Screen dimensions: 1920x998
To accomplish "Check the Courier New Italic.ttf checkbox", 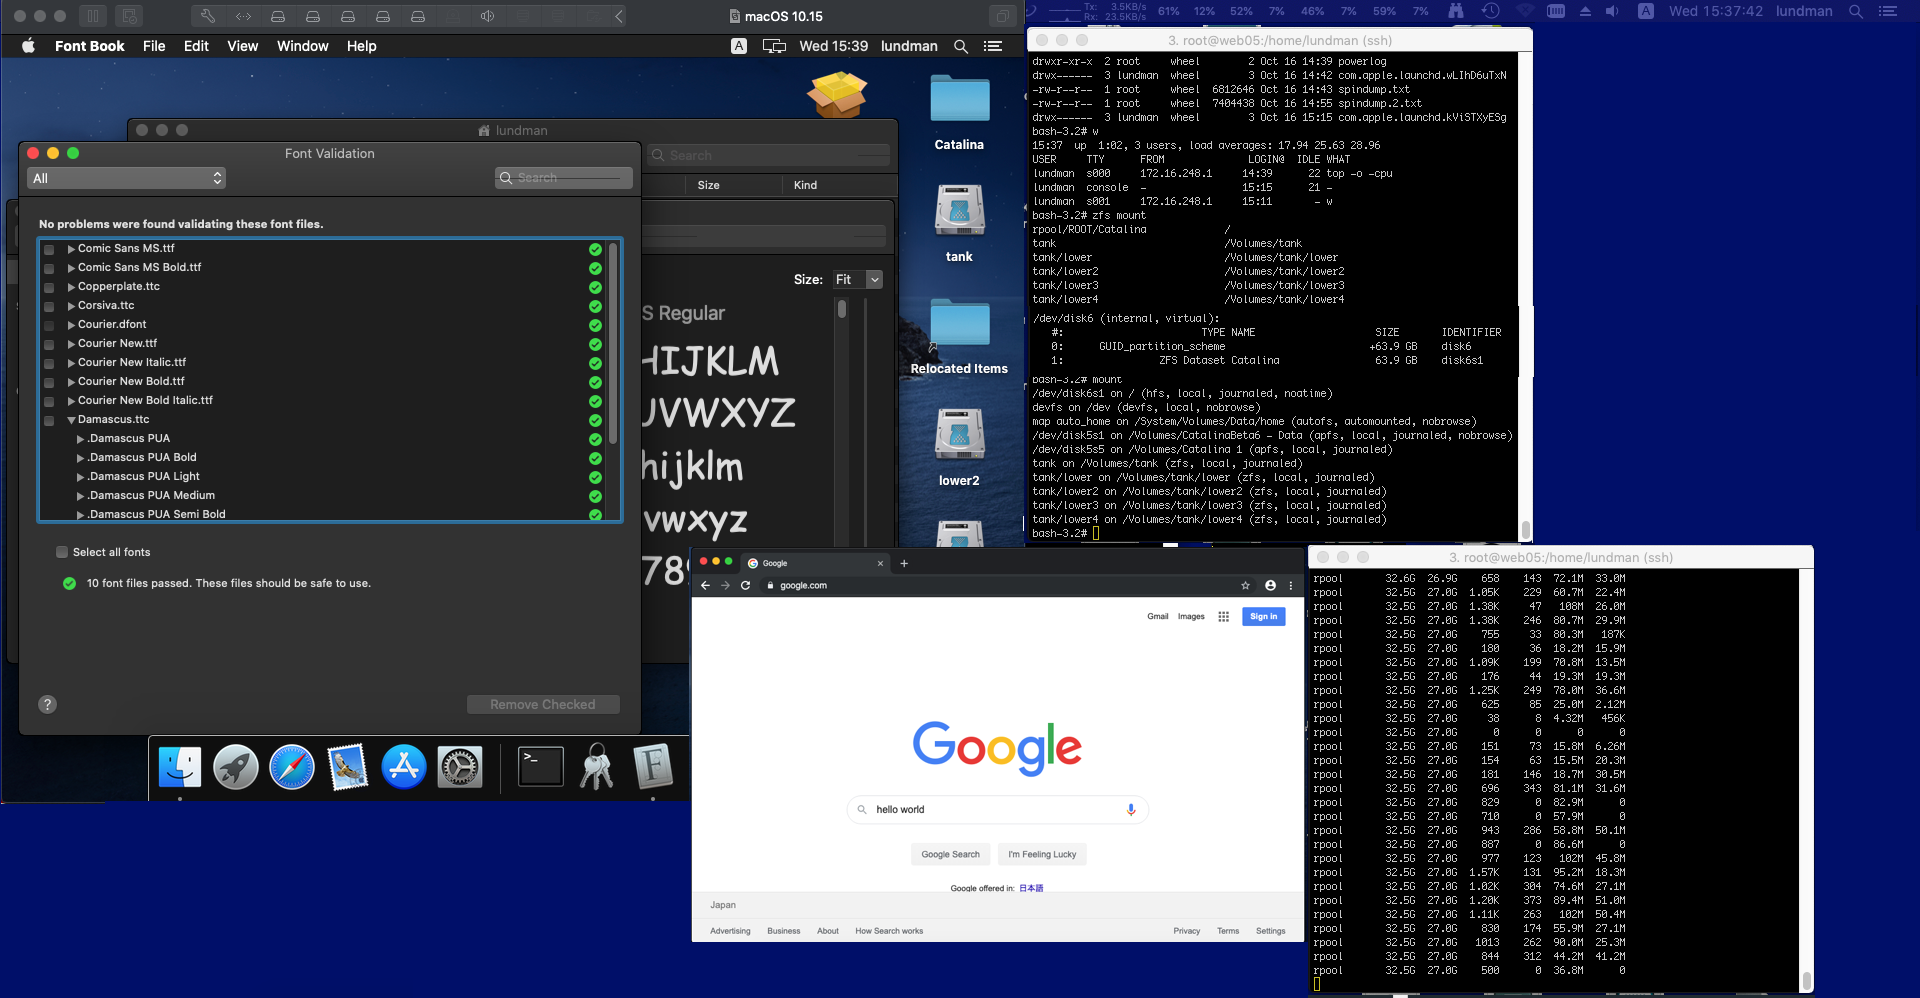I will point(49,363).
